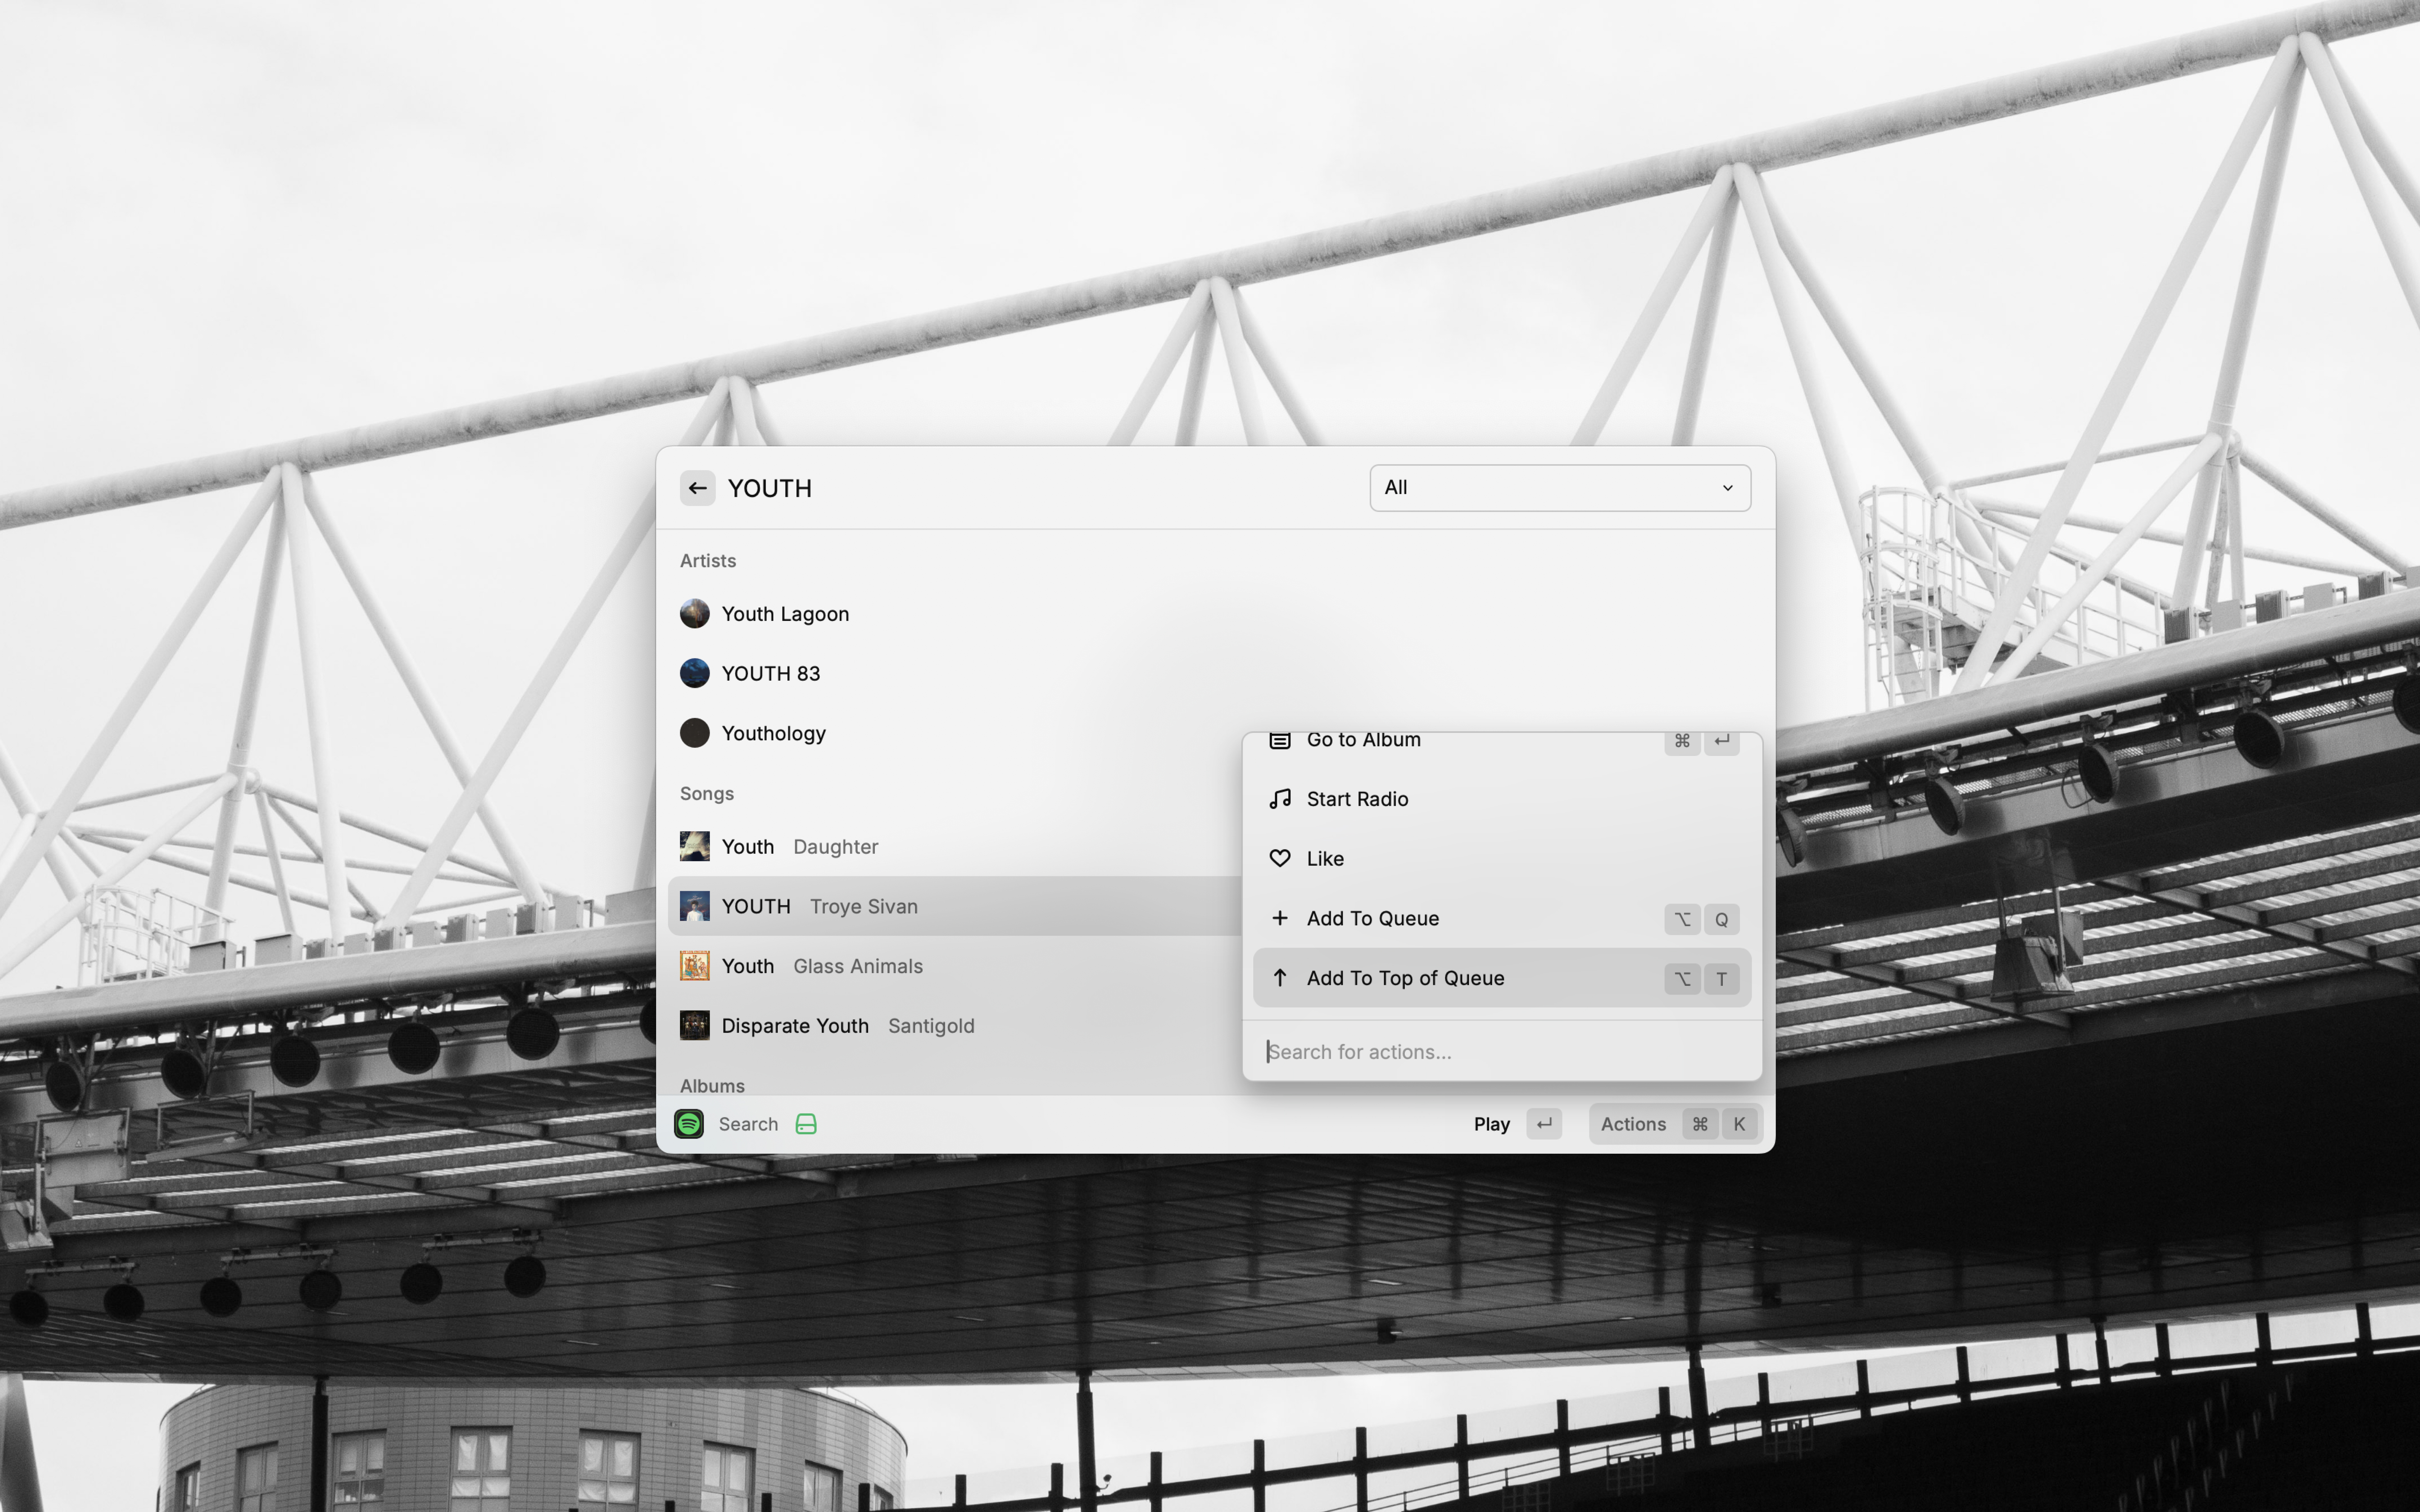Select Disparate Youth by Santigold

pos(795,1026)
